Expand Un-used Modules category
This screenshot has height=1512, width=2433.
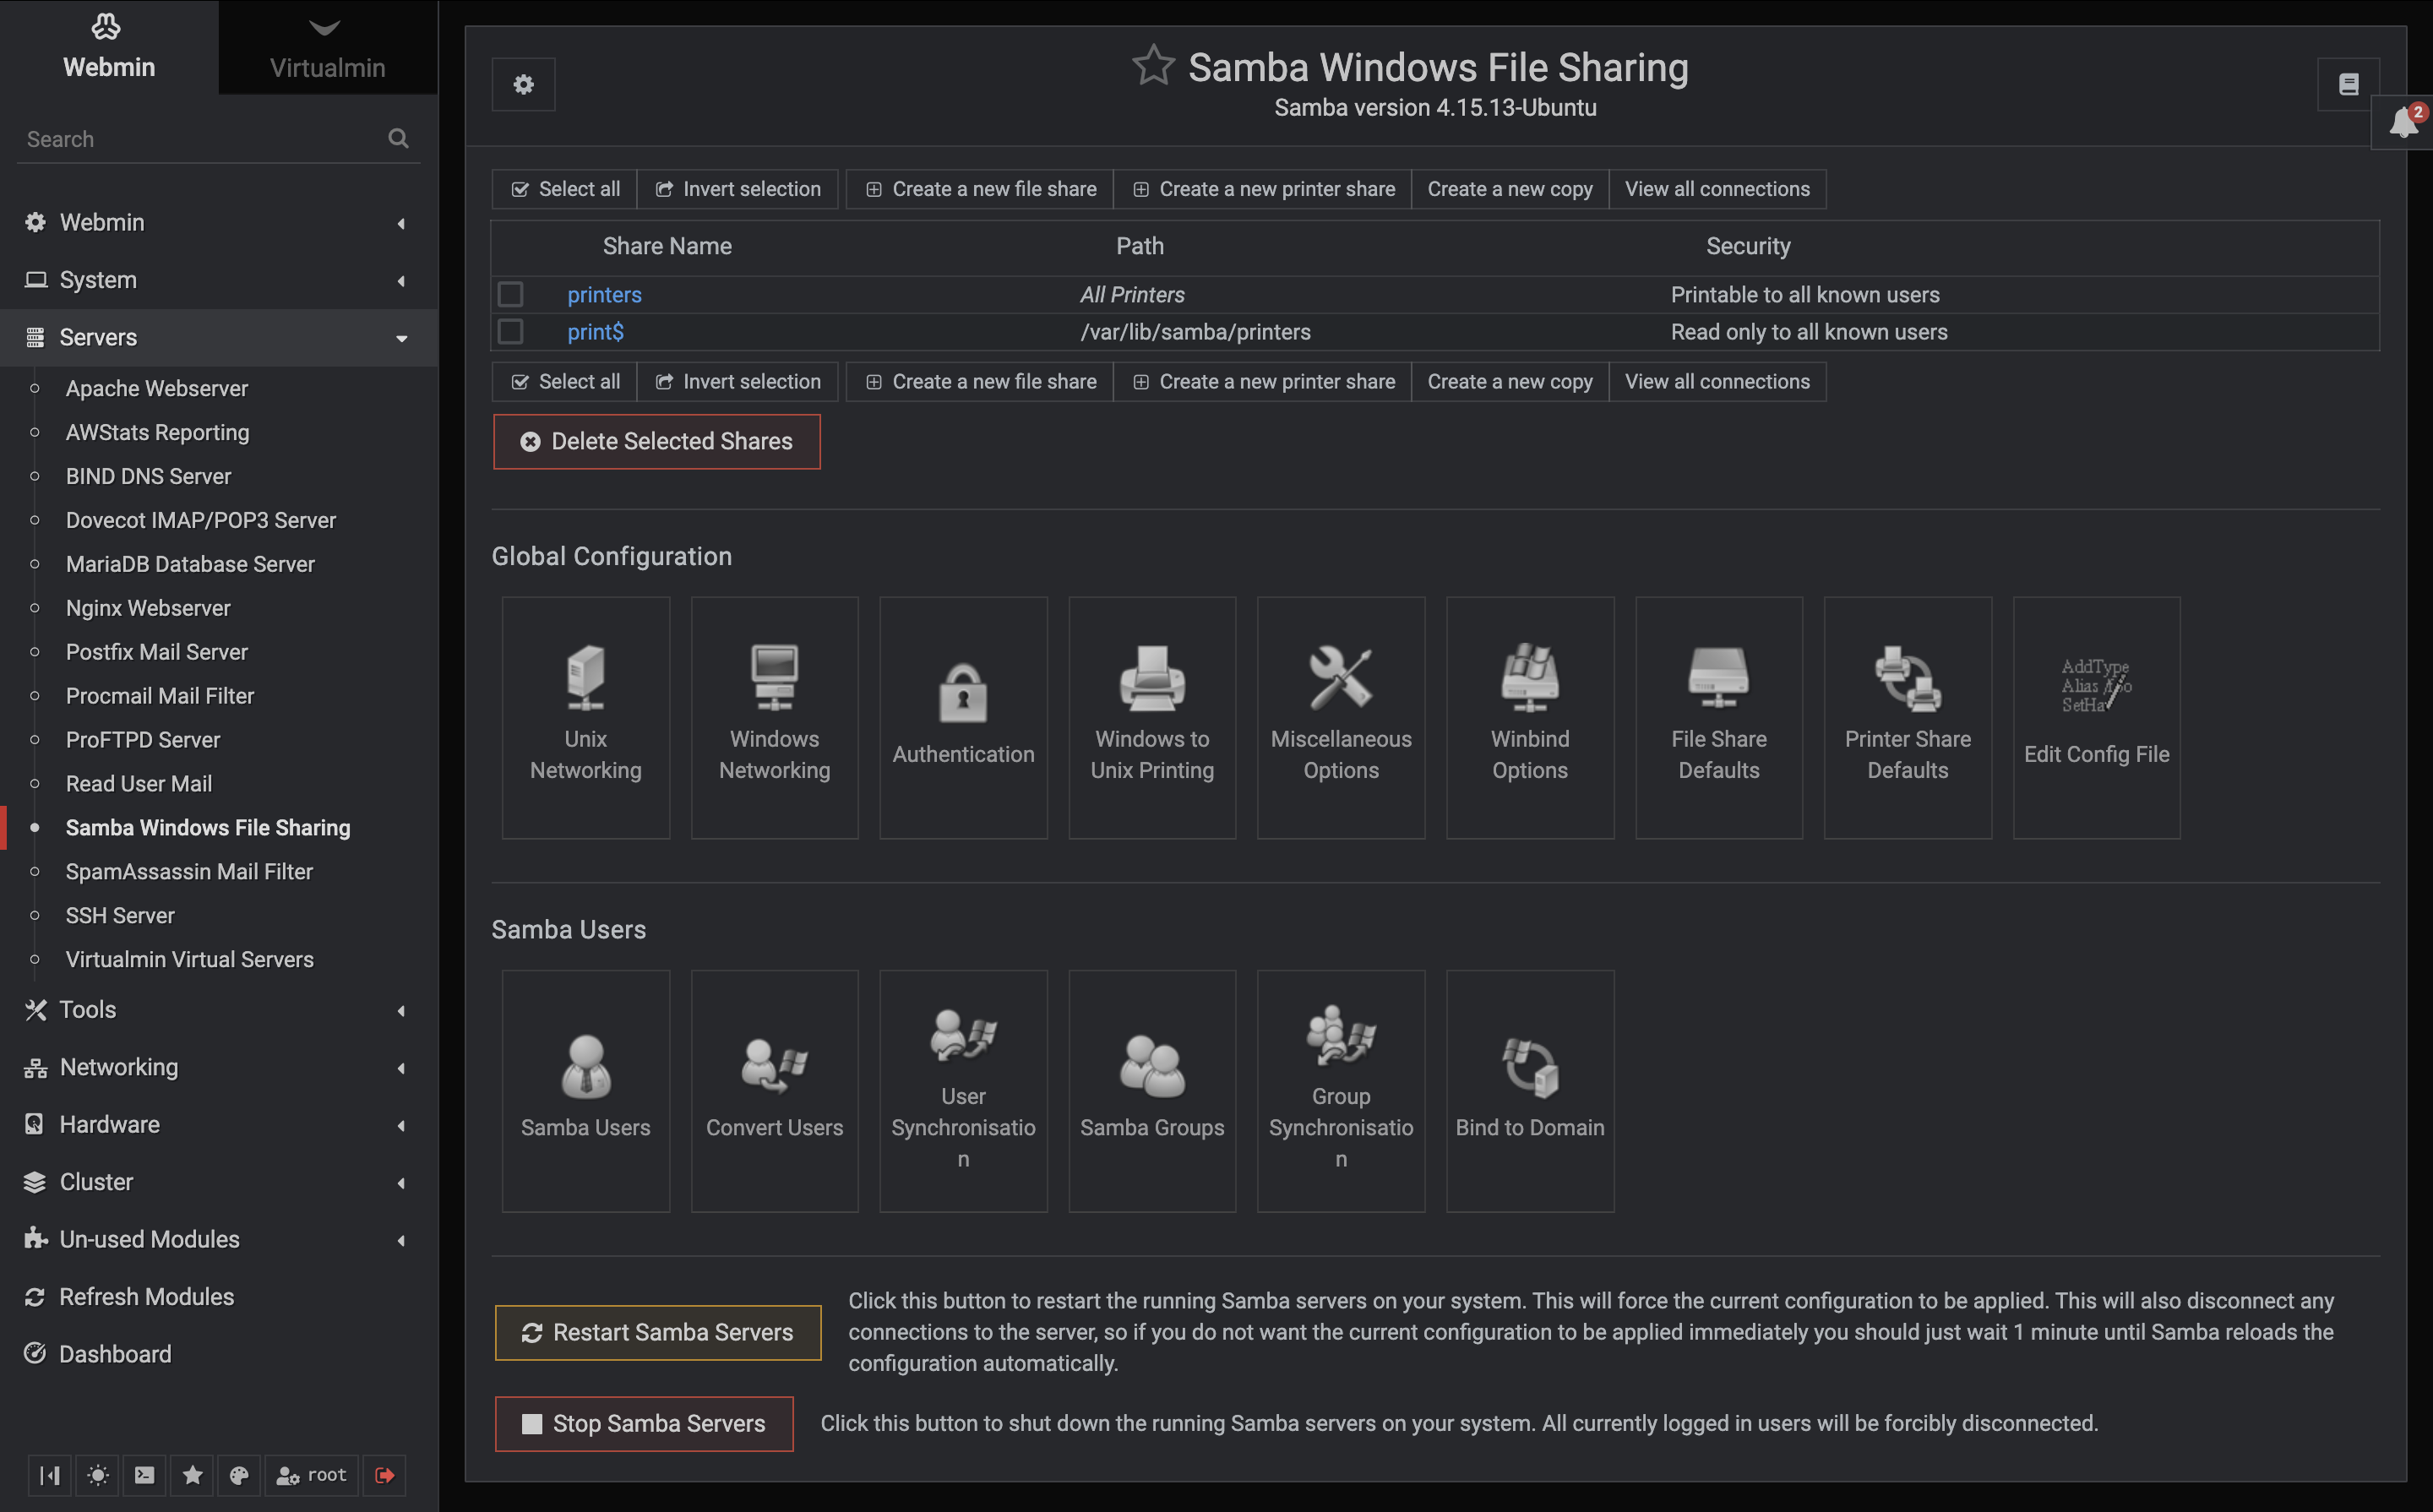(218, 1239)
